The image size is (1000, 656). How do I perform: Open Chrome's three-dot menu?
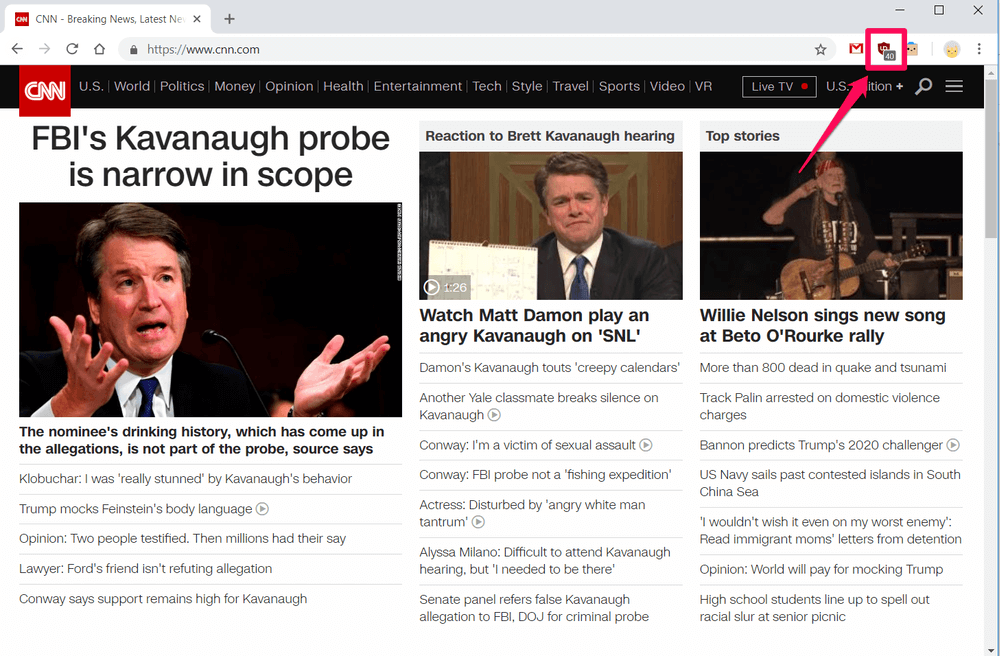[x=979, y=49]
